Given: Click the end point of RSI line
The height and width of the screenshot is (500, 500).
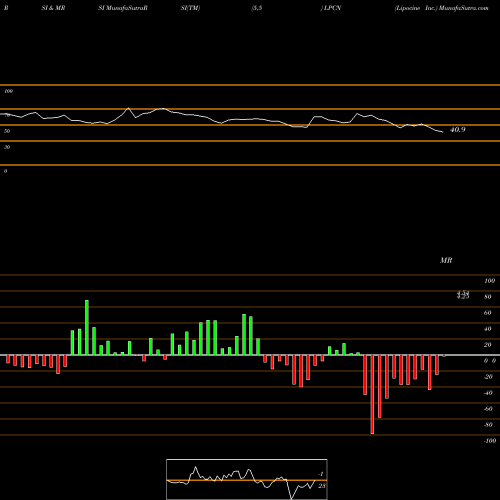Looking at the screenshot, I should click(443, 132).
